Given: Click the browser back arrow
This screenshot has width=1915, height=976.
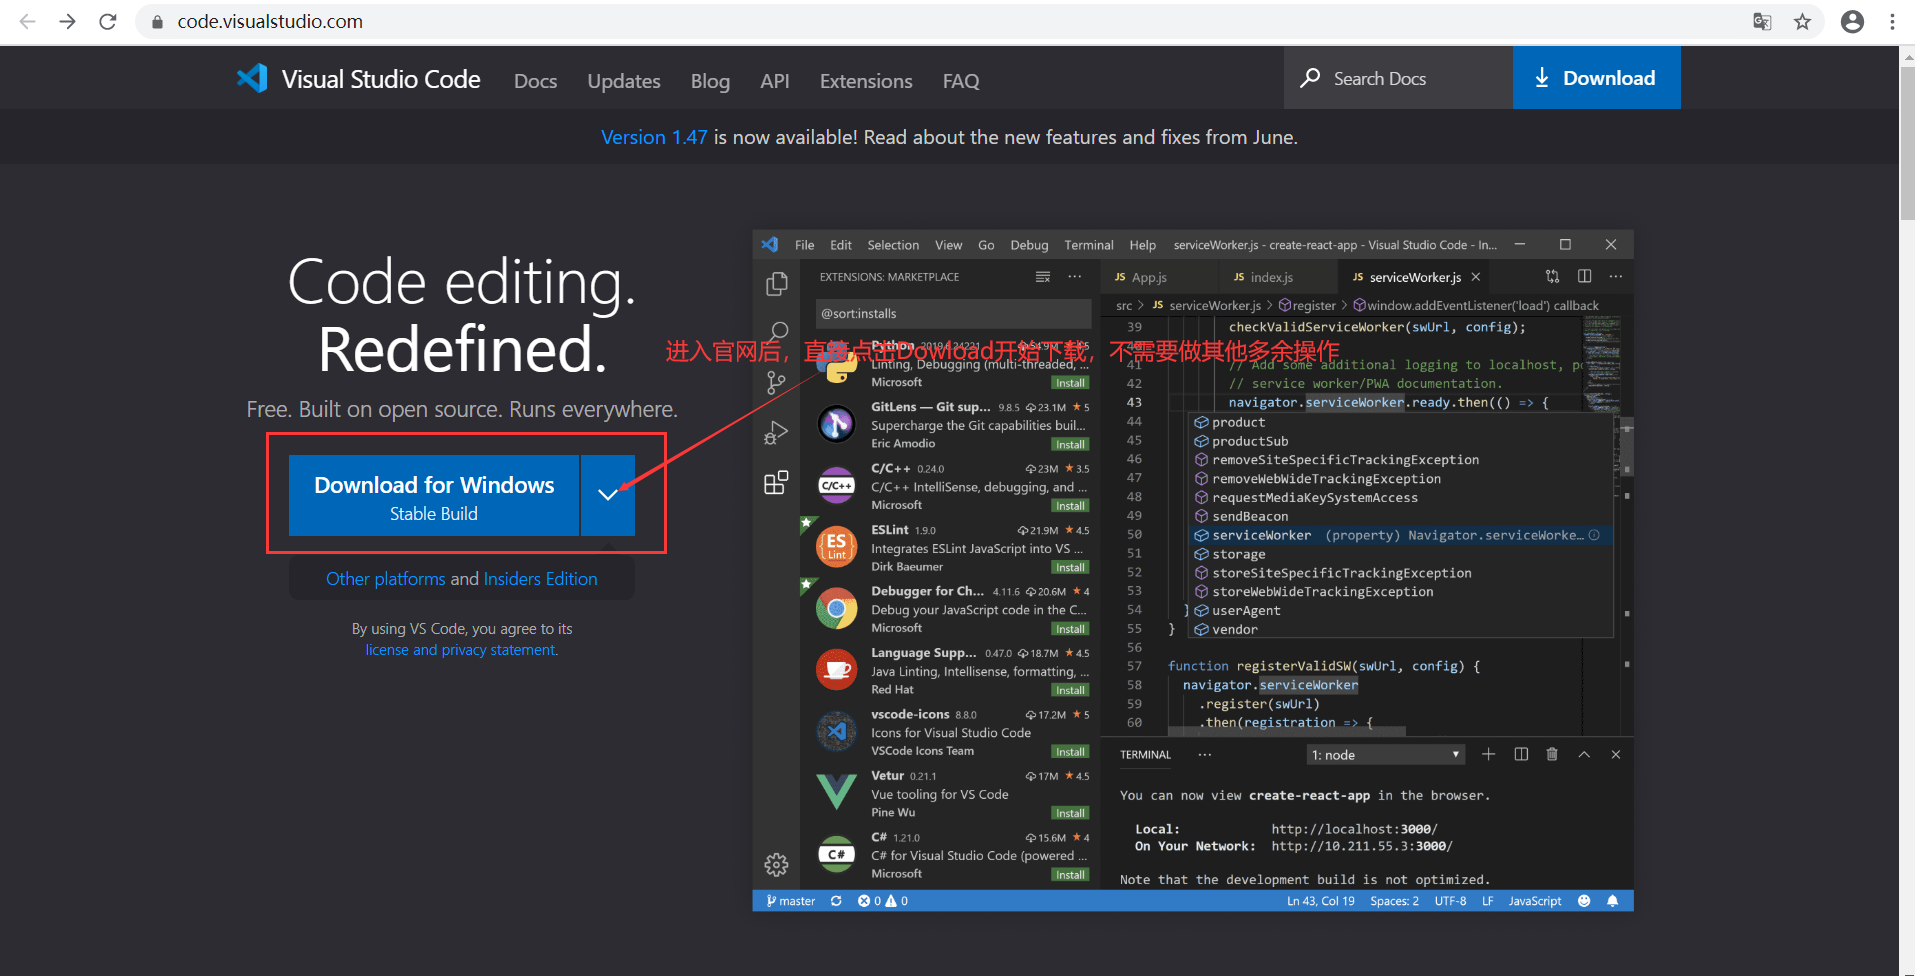Looking at the screenshot, I should tap(28, 21).
